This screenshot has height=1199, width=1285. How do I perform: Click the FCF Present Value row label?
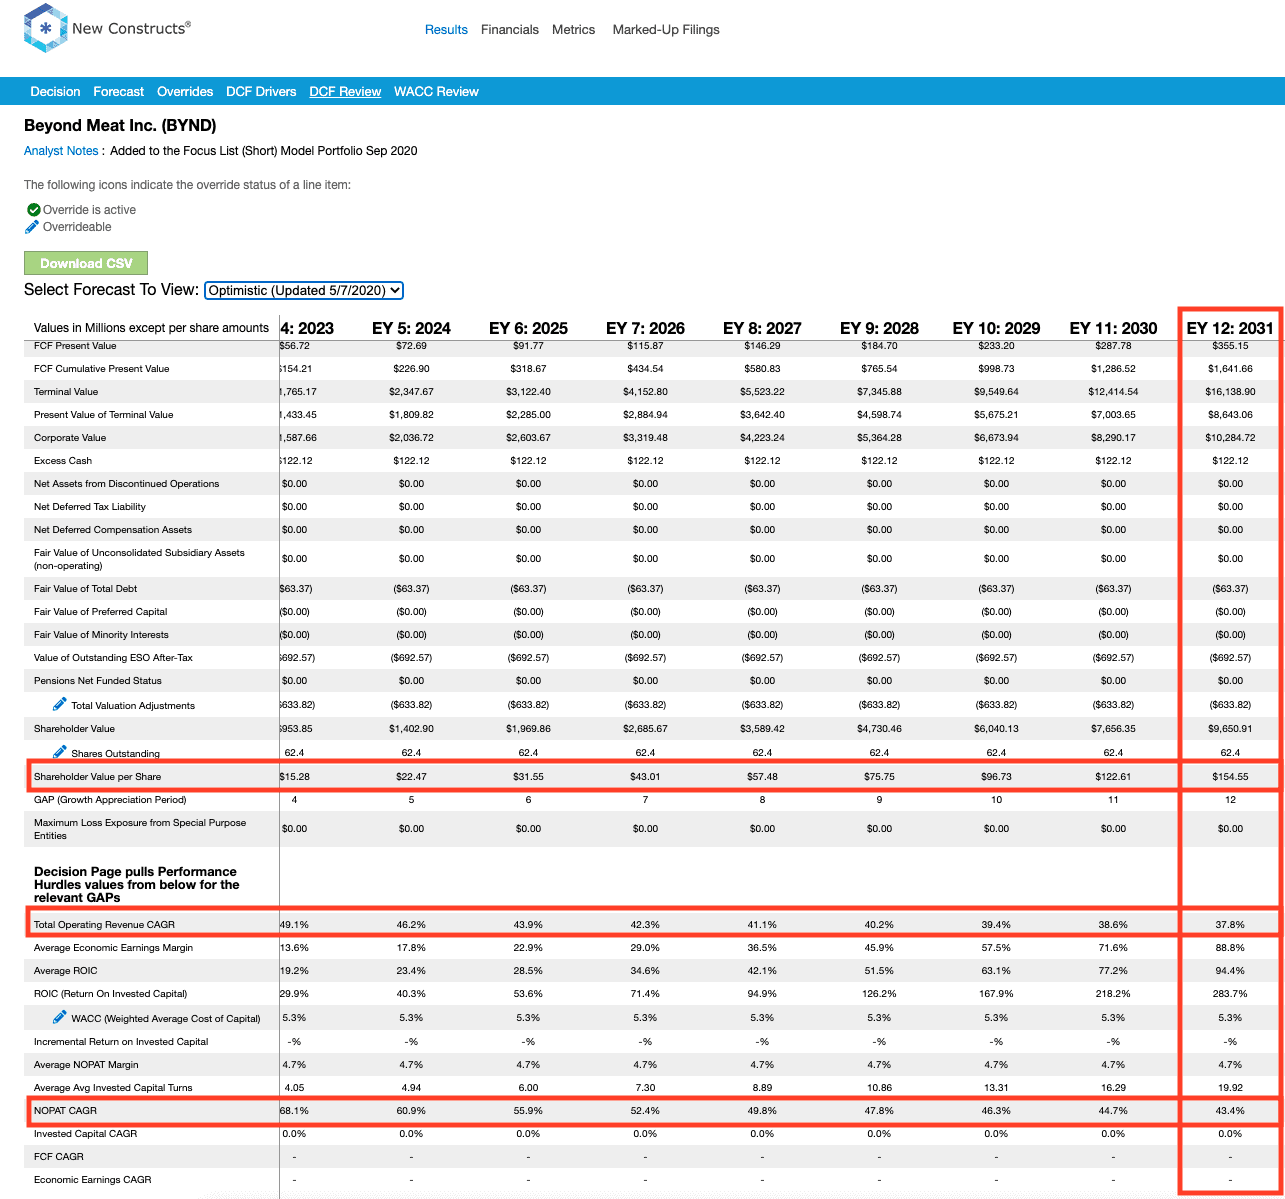pyautogui.click(x=75, y=345)
